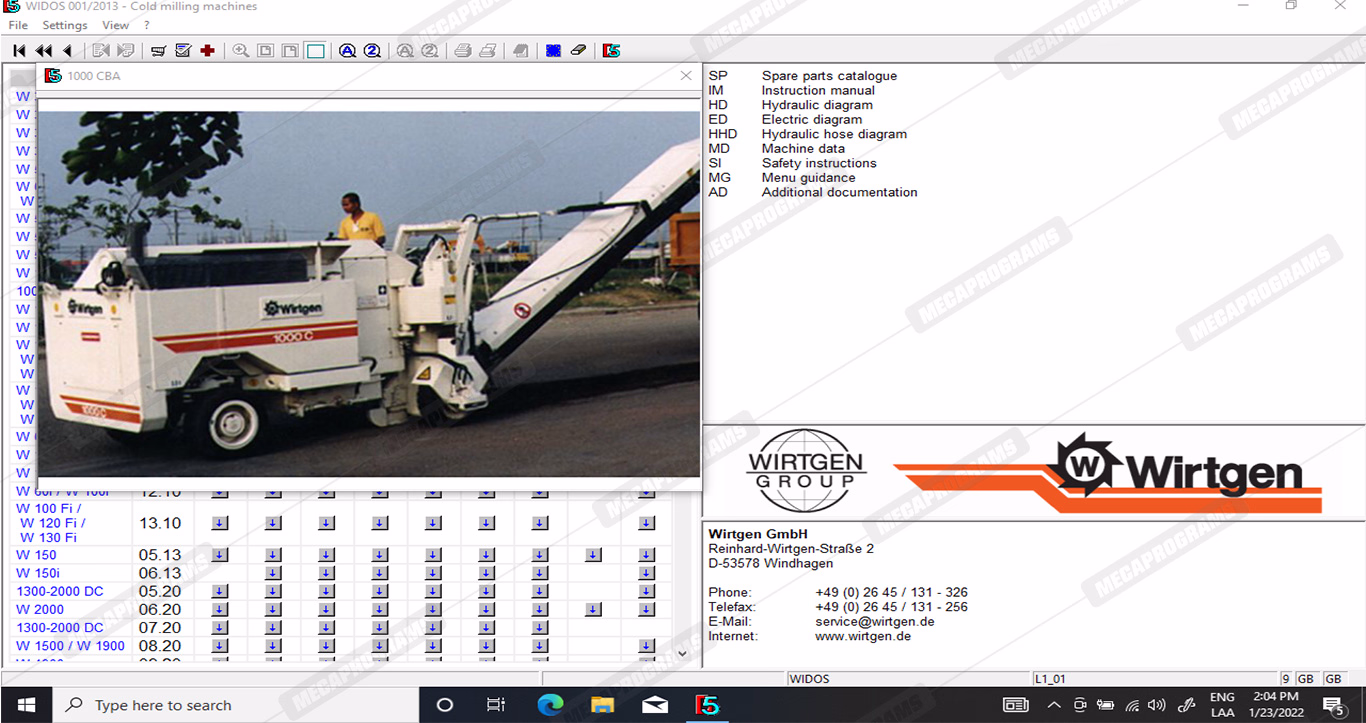
Task: Click the machine list scrollbar down arrow
Action: [682, 653]
